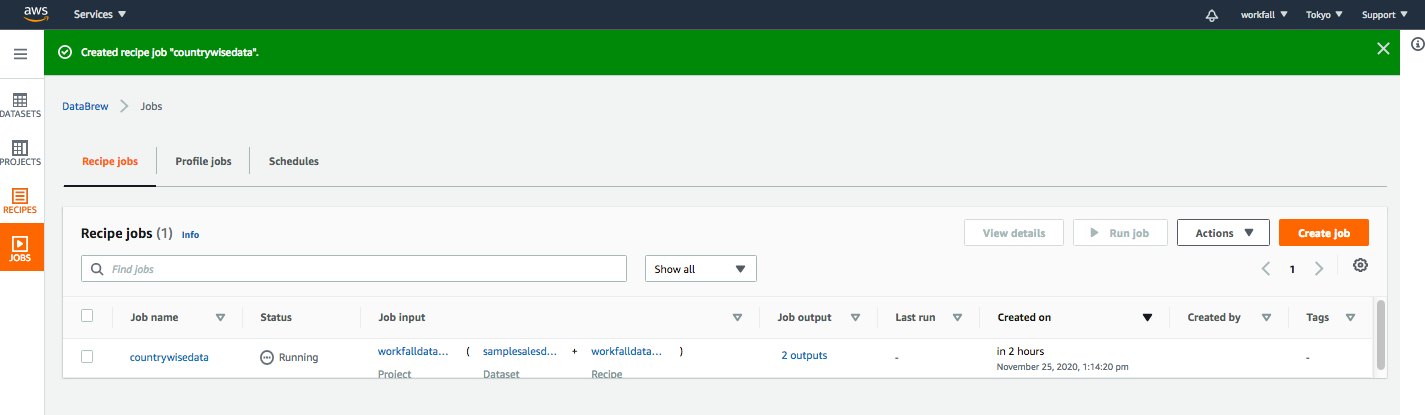Click the Run job button
1425x415 pixels.
[x=1120, y=233]
